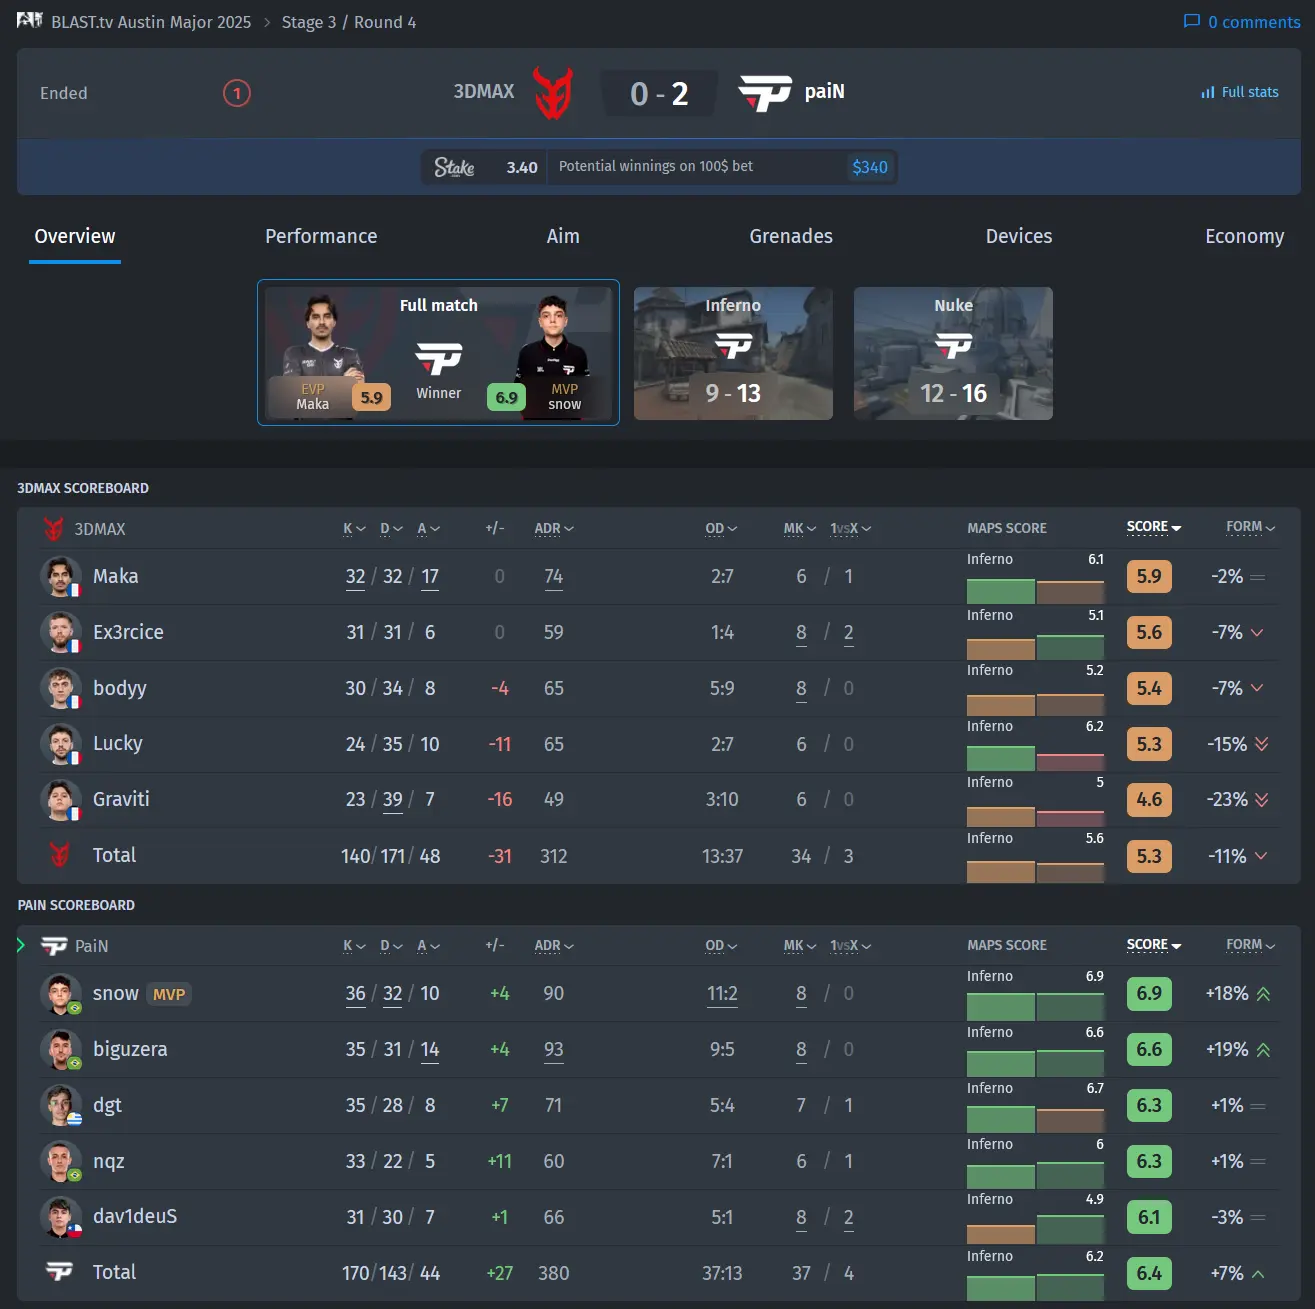
Task: Go to the Economy tab
Action: (1245, 236)
